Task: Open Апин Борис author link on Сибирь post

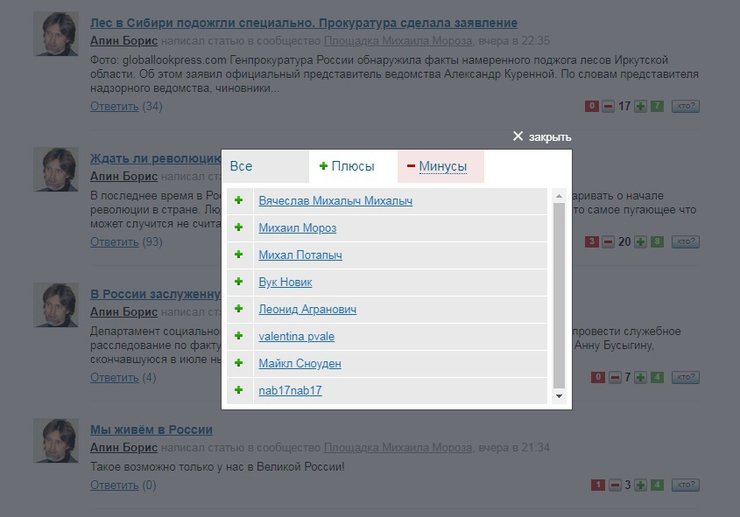Action: pyautogui.click(x=124, y=41)
